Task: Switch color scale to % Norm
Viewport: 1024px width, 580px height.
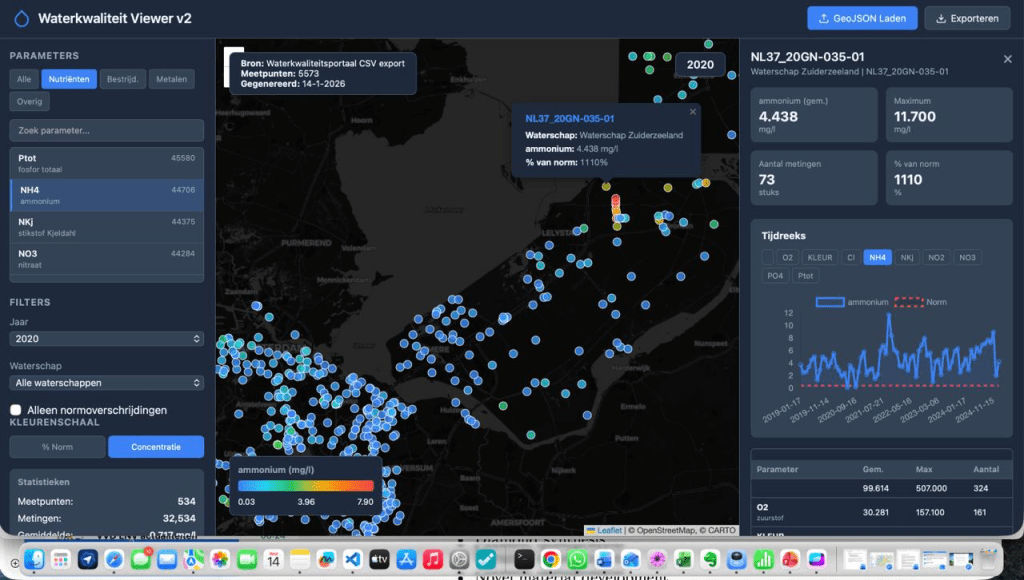Action: click(x=57, y=447)
